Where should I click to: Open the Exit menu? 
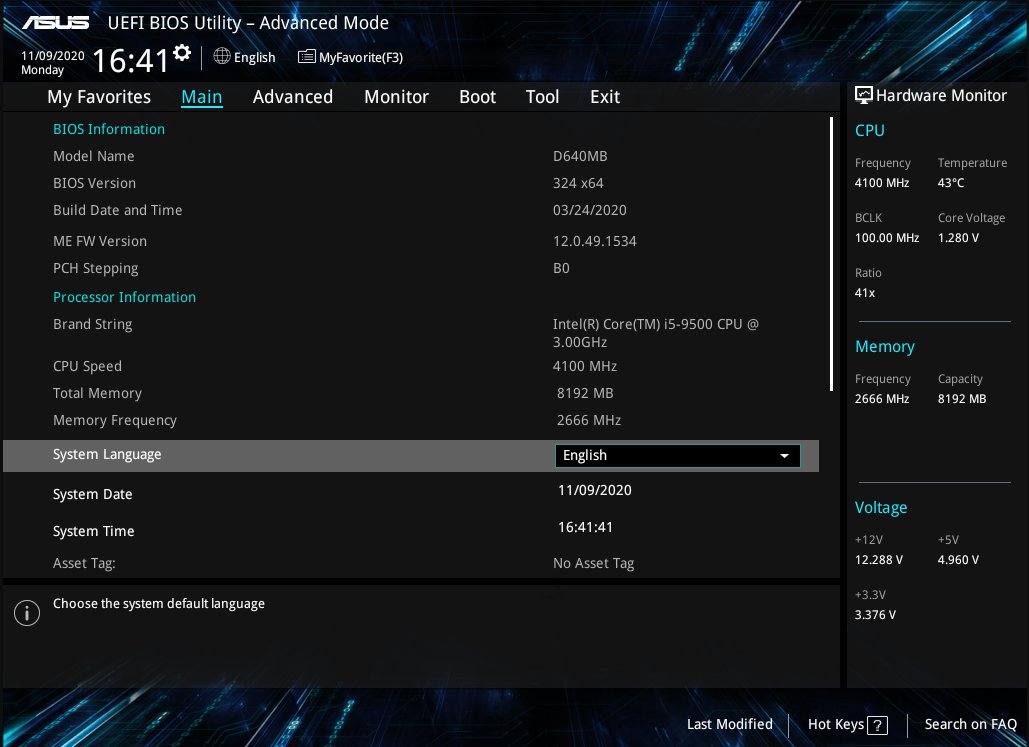pyautogui.click(x=604, y=96)
